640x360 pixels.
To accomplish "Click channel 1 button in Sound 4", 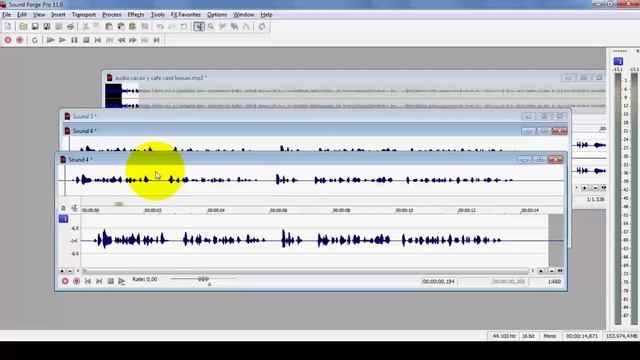I will 64,219.
